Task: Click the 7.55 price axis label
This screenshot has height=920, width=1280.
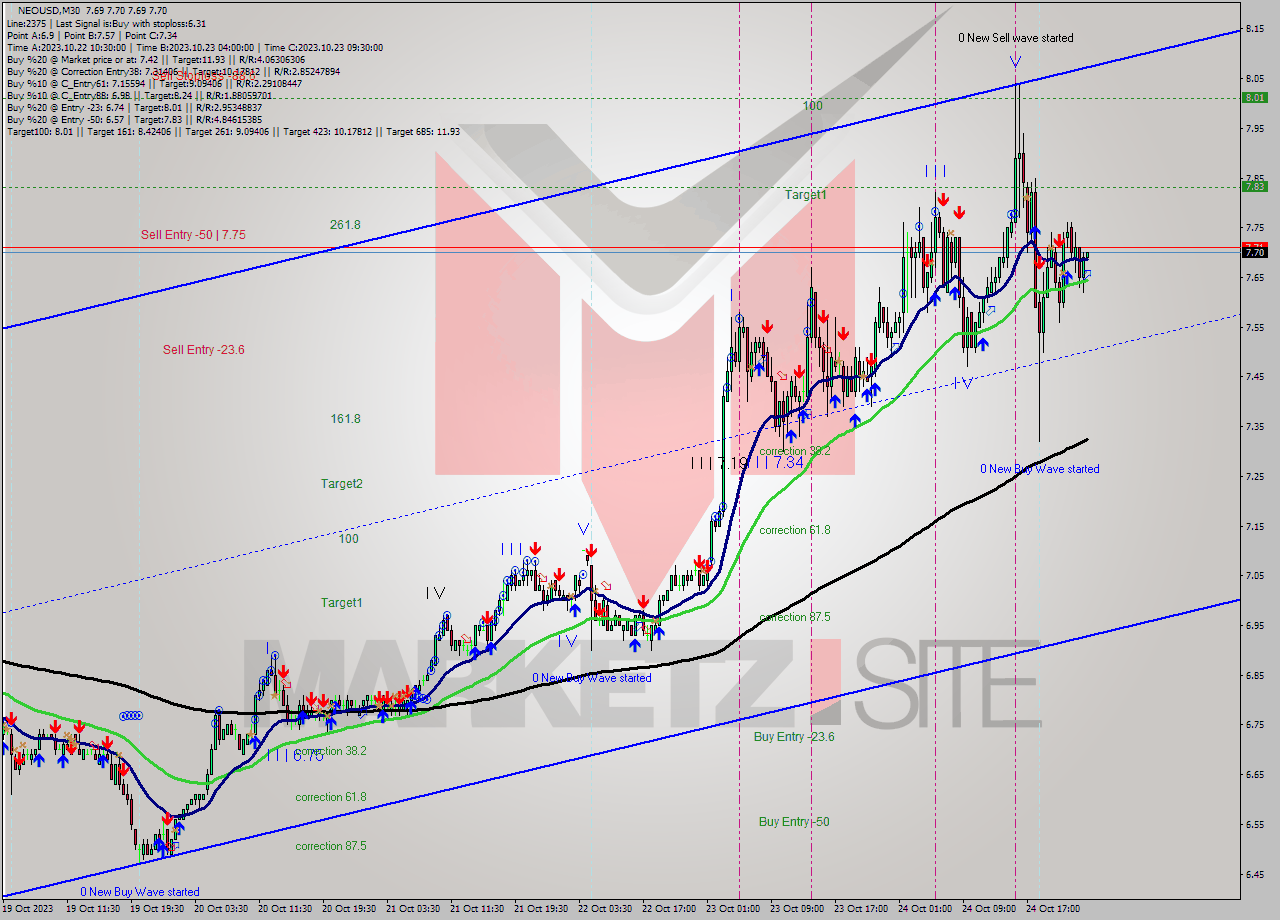Action: click(1255, 327)
